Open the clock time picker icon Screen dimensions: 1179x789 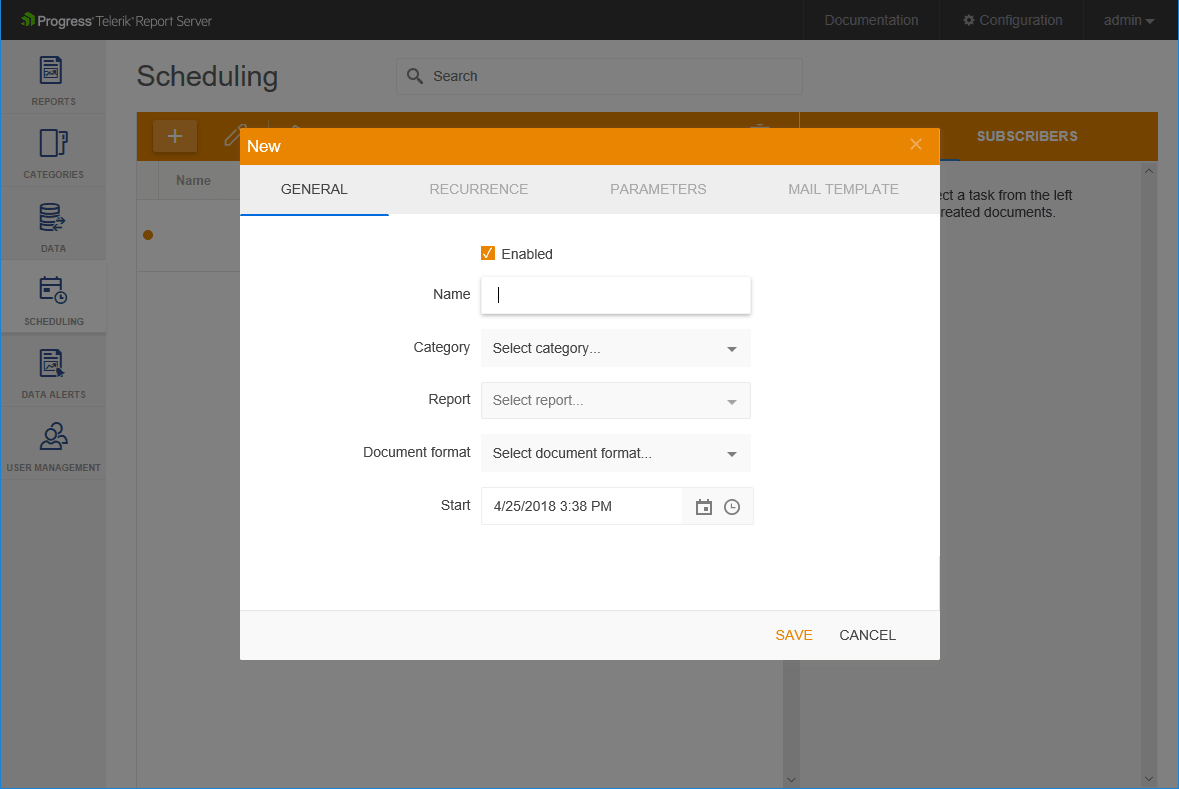pos(732,507)
